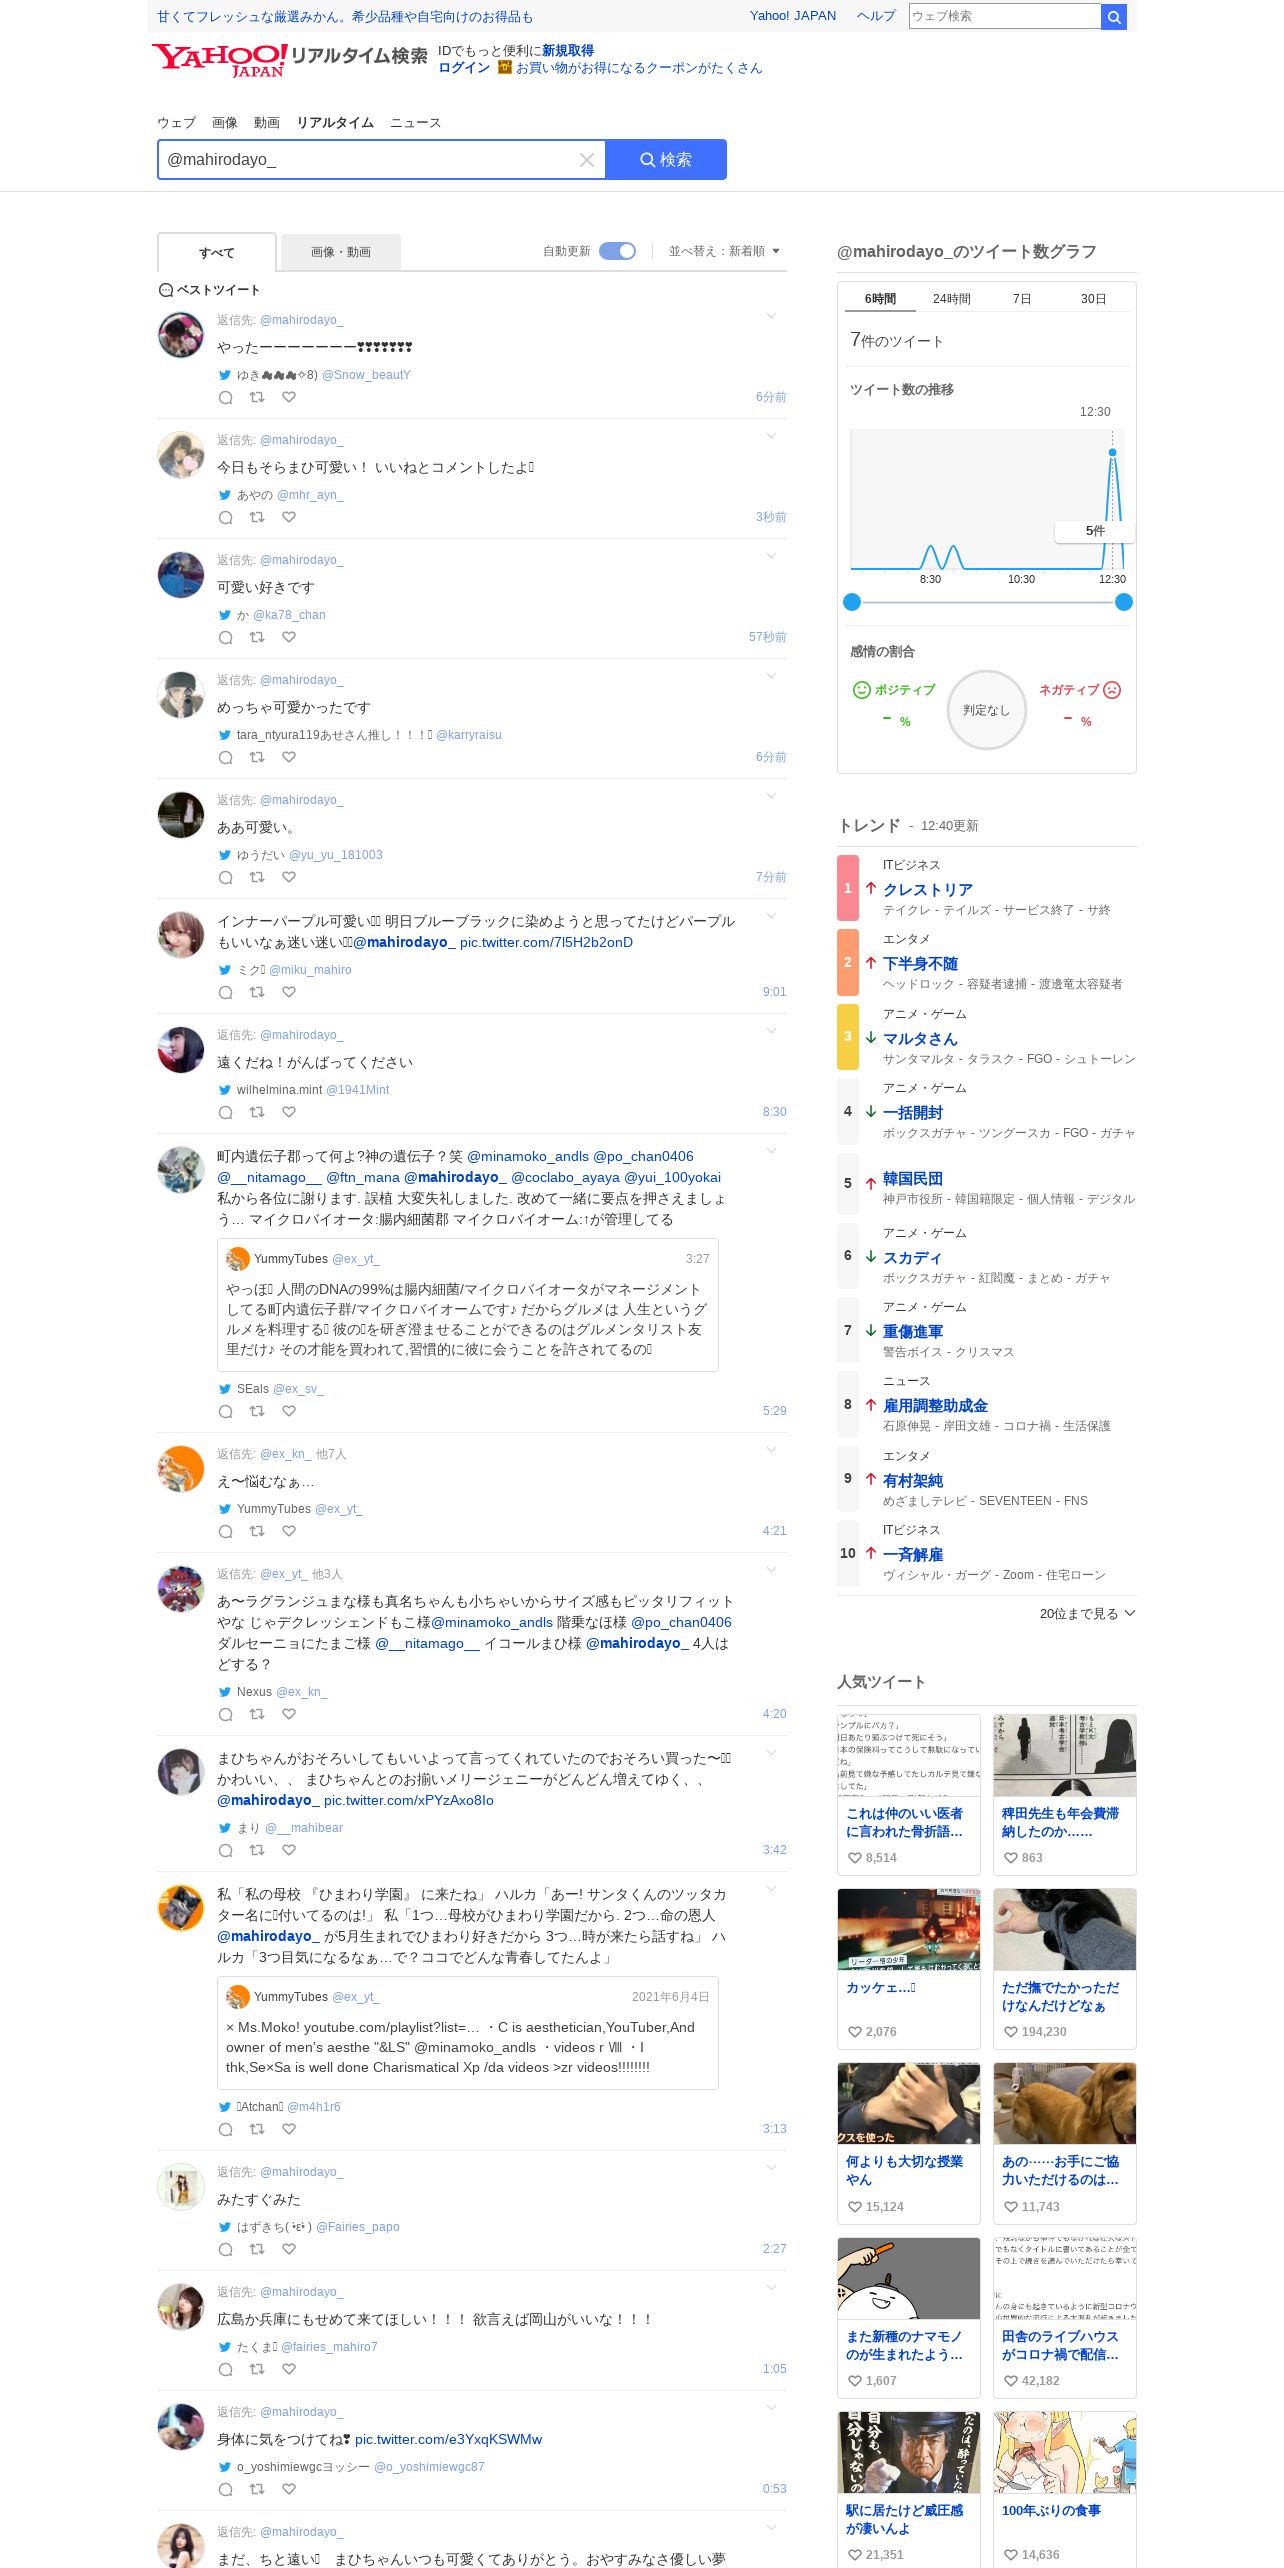Select the 6時間 graph tab
The width and height of the screenshot is (1284, 2568).
point(881,299)
